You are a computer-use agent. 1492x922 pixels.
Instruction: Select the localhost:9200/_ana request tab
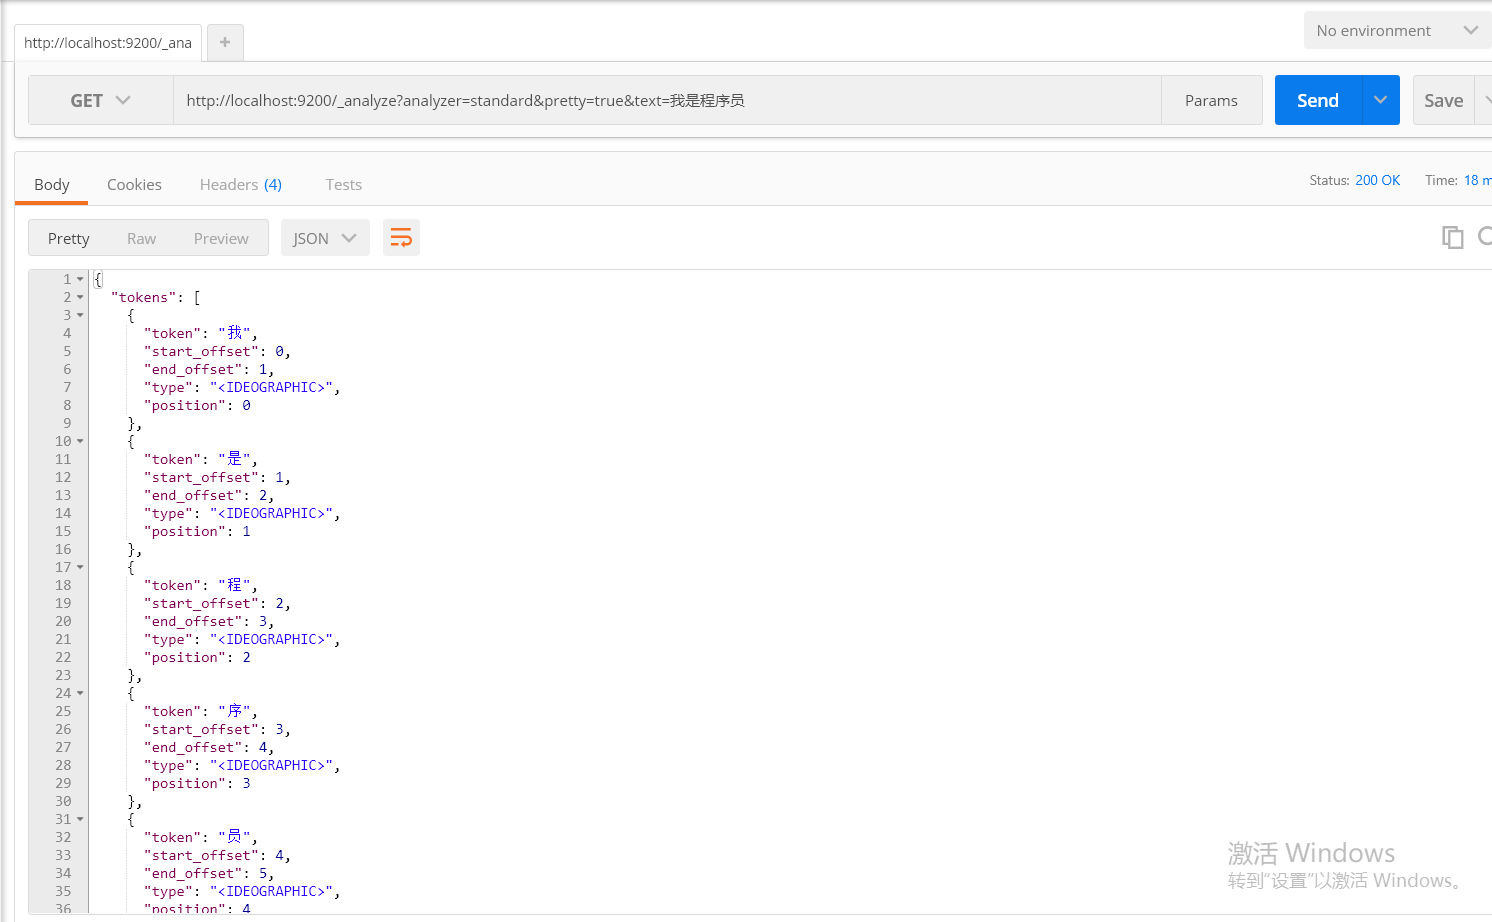[x=108, y=43]
